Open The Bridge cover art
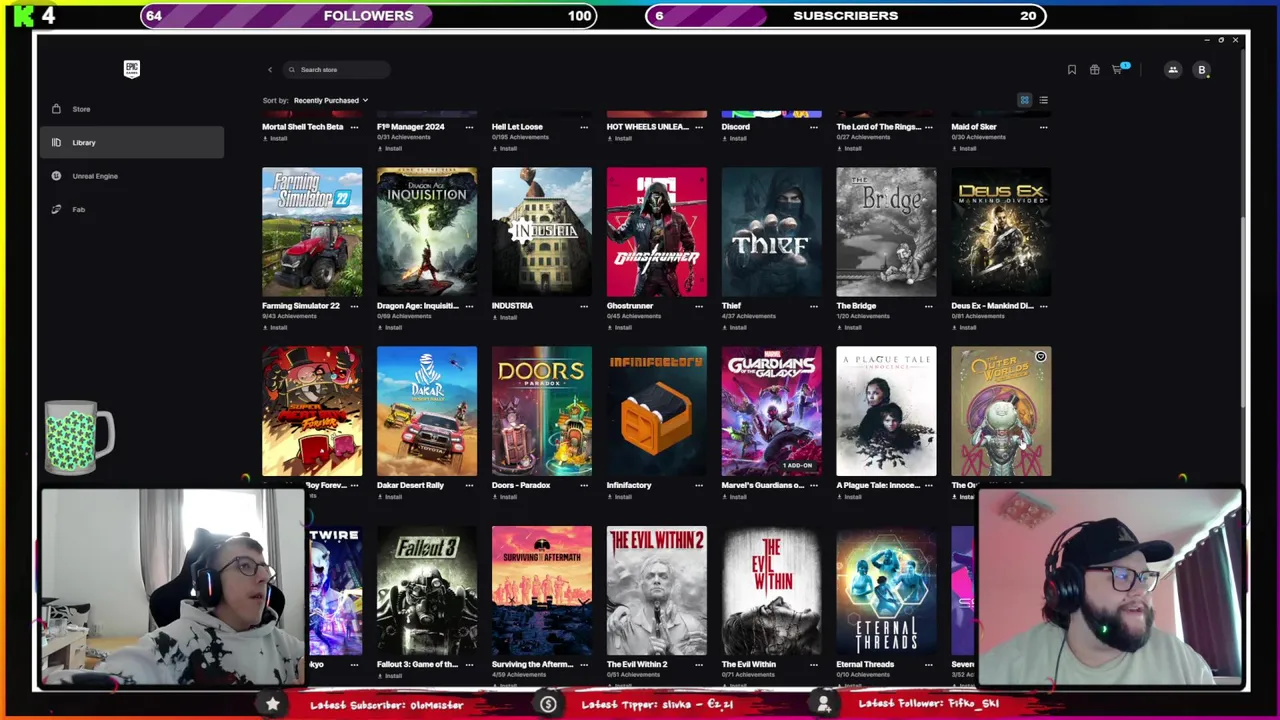The width and height of the screenshot is (1280, 720). coord(887,232)
